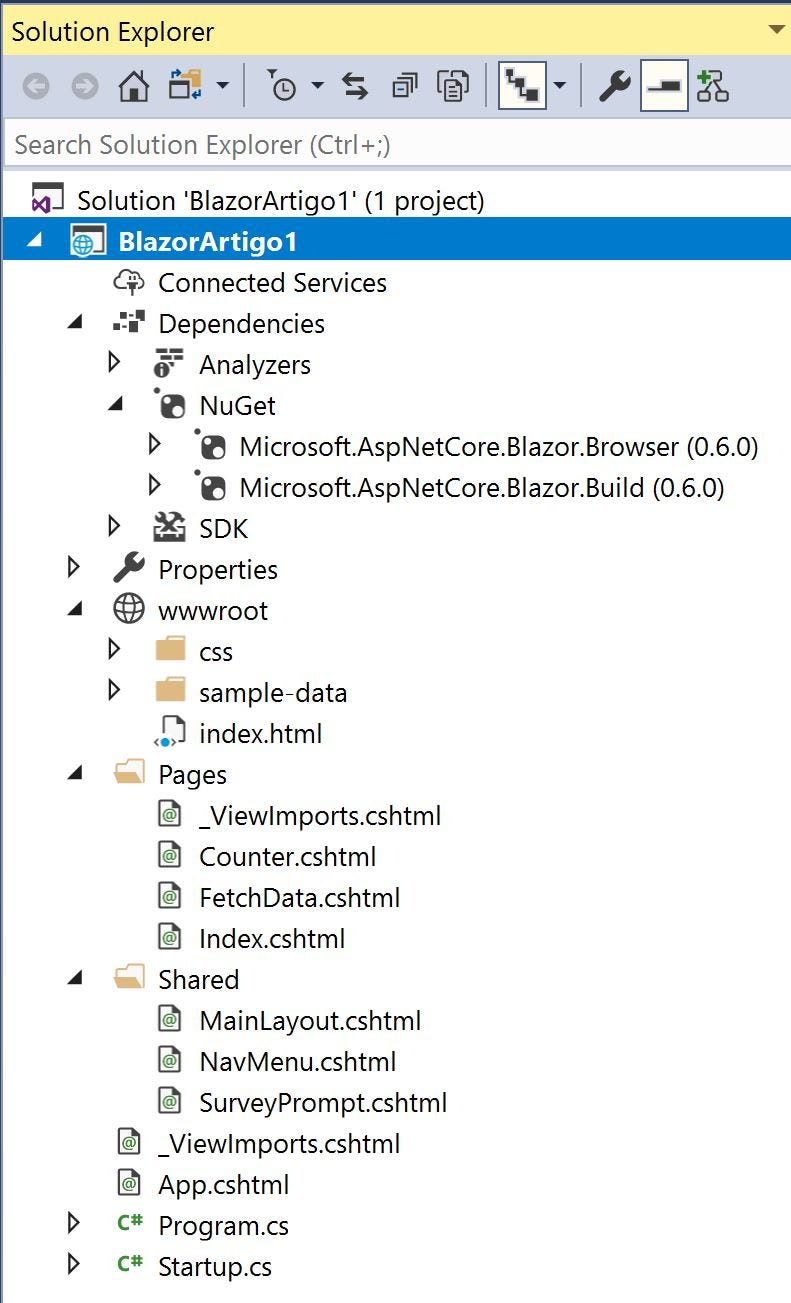This screenshot has height=1303, width=791.
Task: Click the Collapse All toolbar icon
Action: point(404,87)
